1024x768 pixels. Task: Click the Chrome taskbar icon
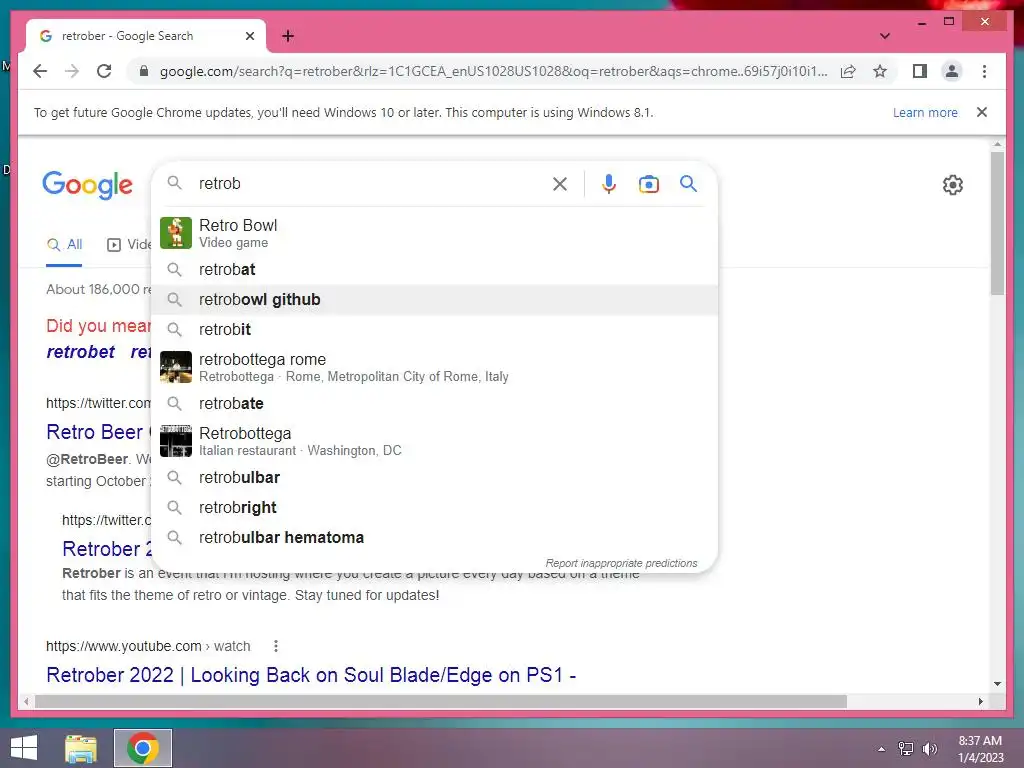[143, 748]
